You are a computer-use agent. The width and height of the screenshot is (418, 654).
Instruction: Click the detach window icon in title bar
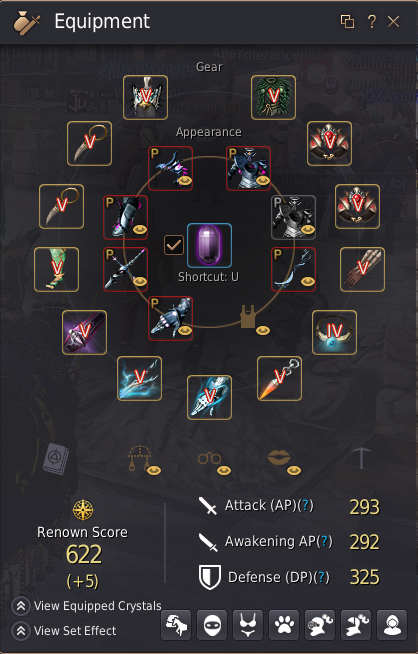(x=347, y=21)
